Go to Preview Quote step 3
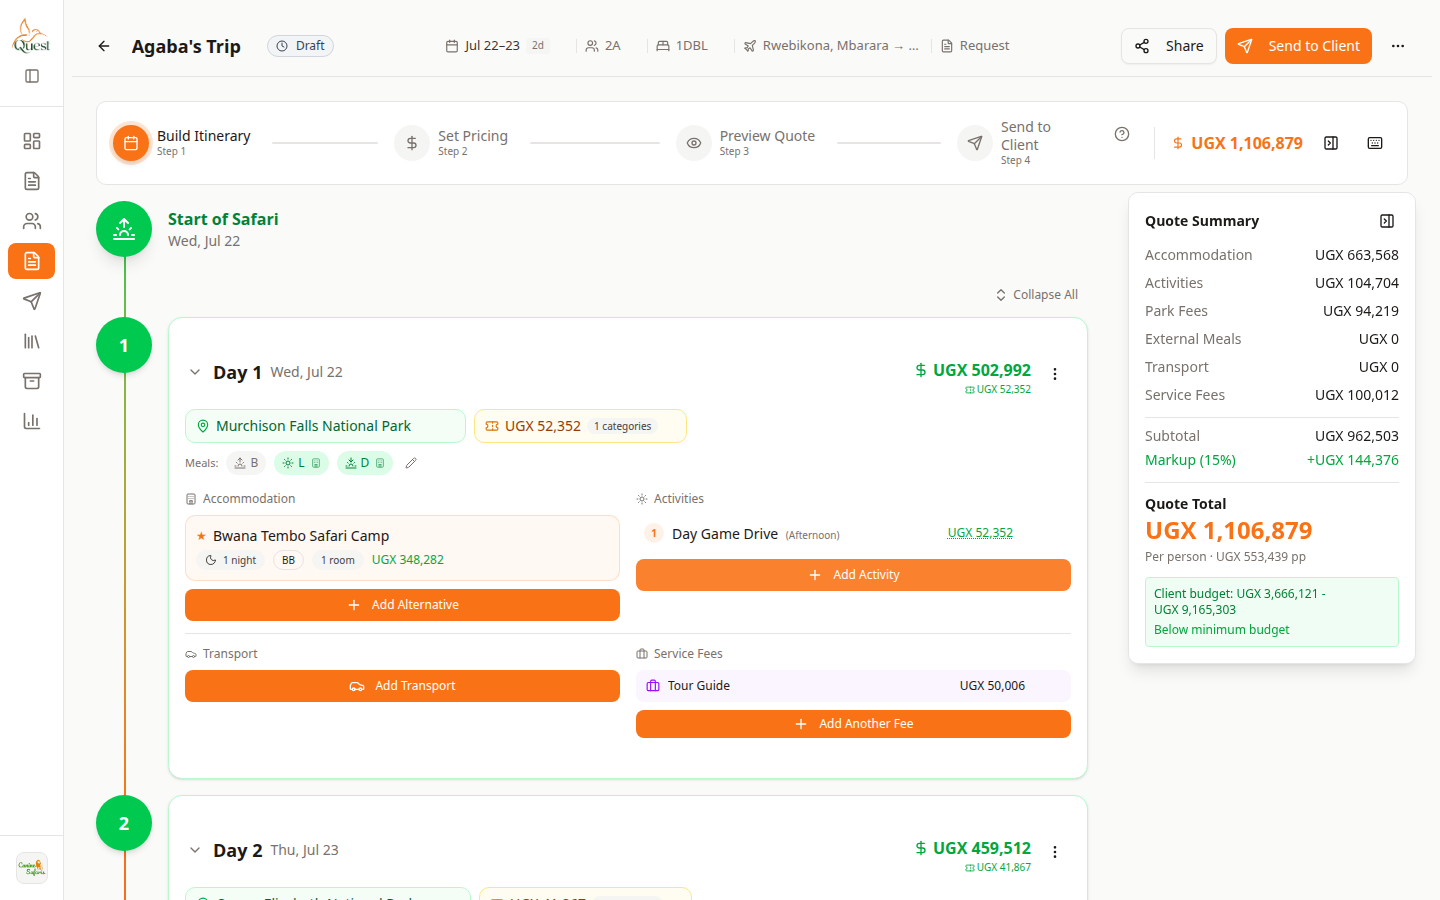This screenshot has height=900, width=1440. 746,143
